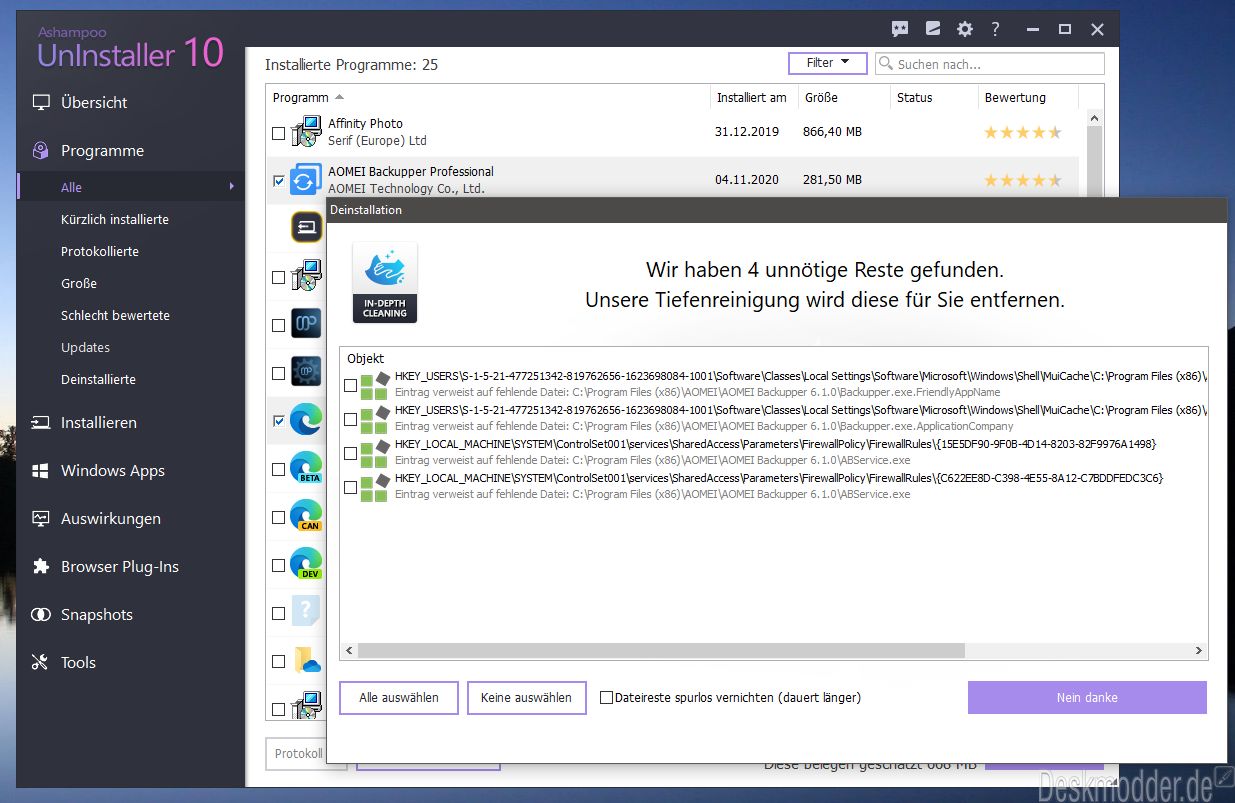Set the star rating for AOMEI Backupper
Image resolution: width=1235 pixels, height=803 pixels.
(x=1023, y=180)
